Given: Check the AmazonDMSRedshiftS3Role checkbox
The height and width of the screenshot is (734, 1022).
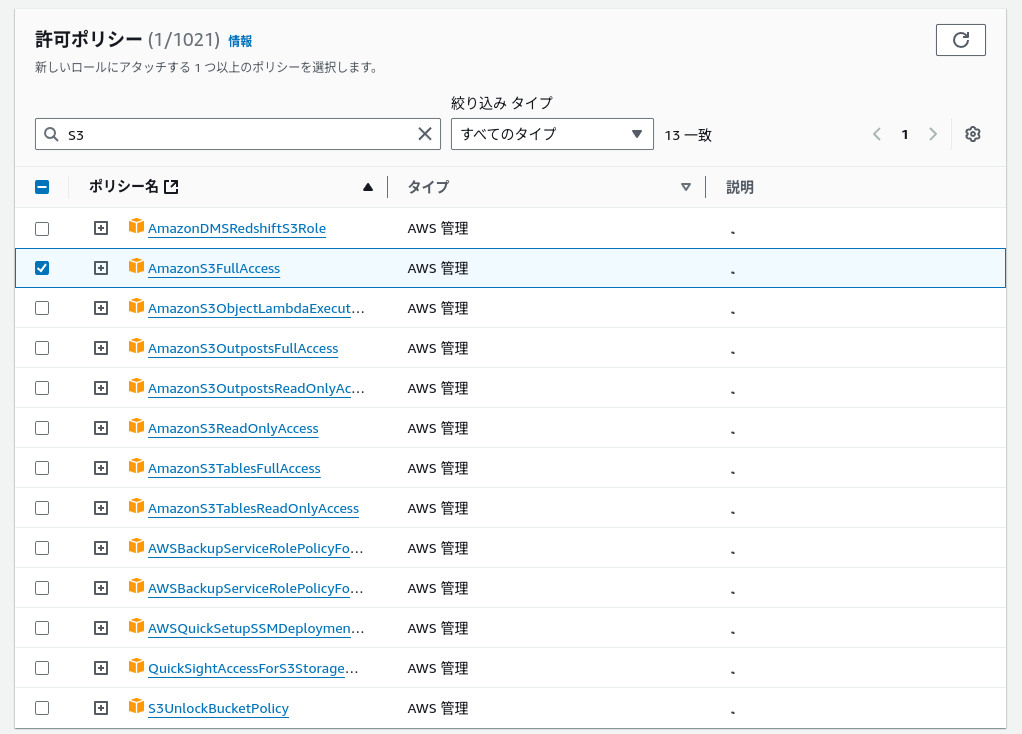Looking at the screenshot, I should coord(42,229).
